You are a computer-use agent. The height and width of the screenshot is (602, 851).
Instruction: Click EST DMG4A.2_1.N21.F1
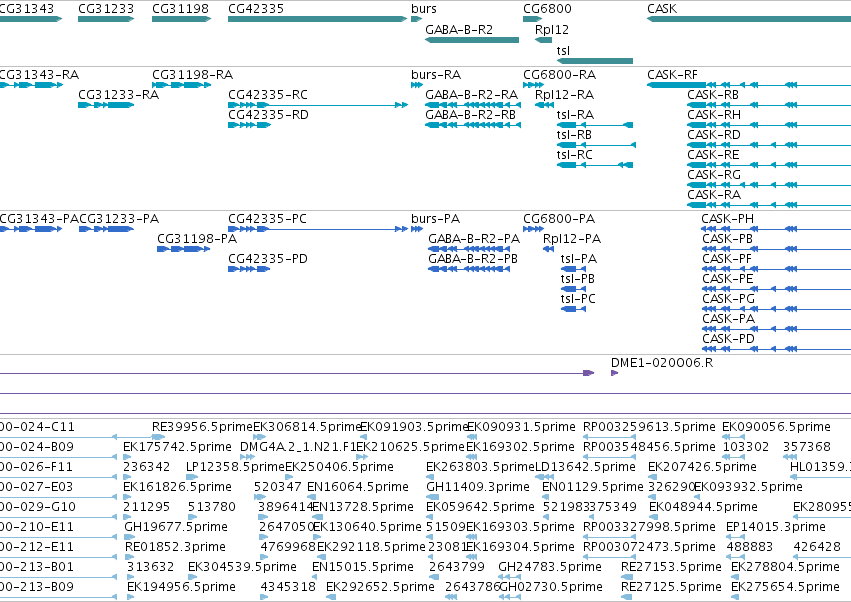click(246, 457)
